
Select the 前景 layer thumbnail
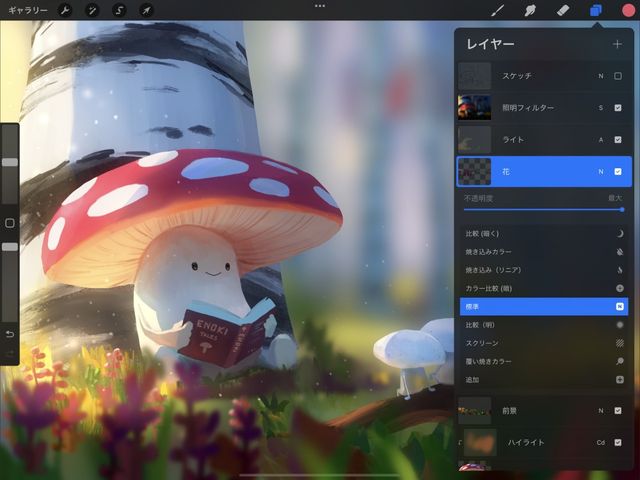tap(474, 411)
